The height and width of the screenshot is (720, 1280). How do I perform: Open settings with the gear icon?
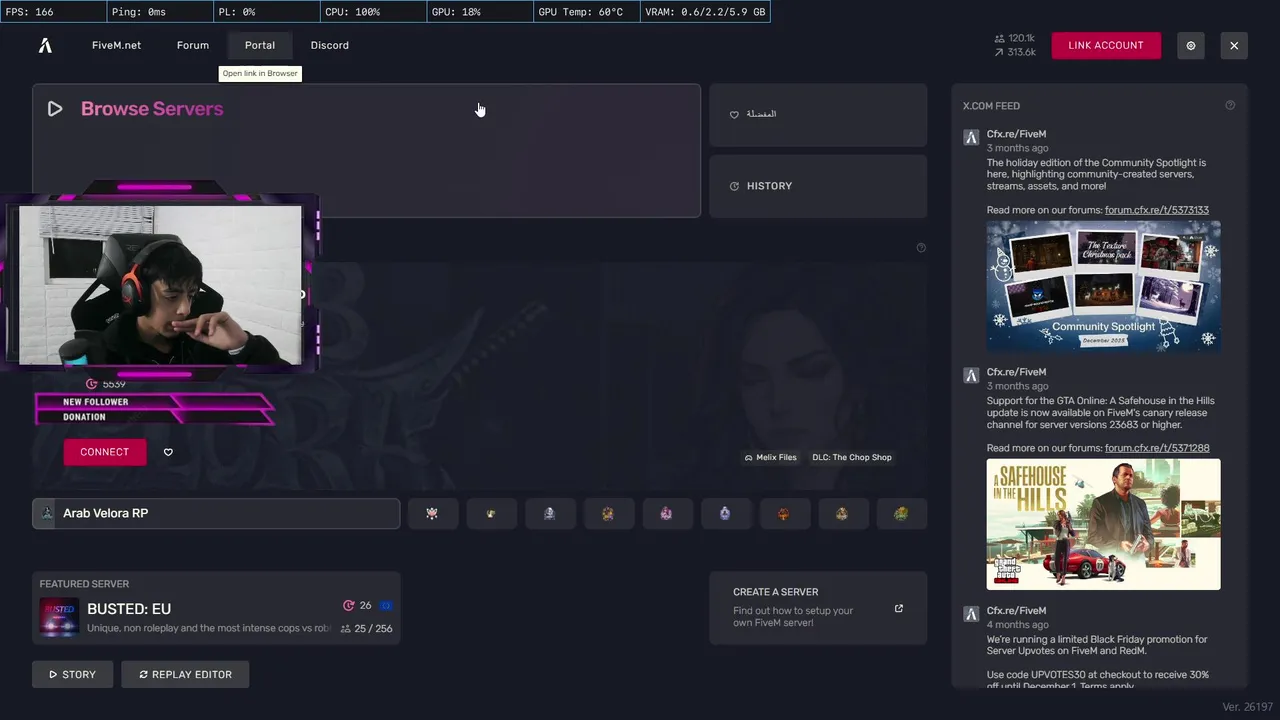pyautogui.click(x=1191, y=45)
